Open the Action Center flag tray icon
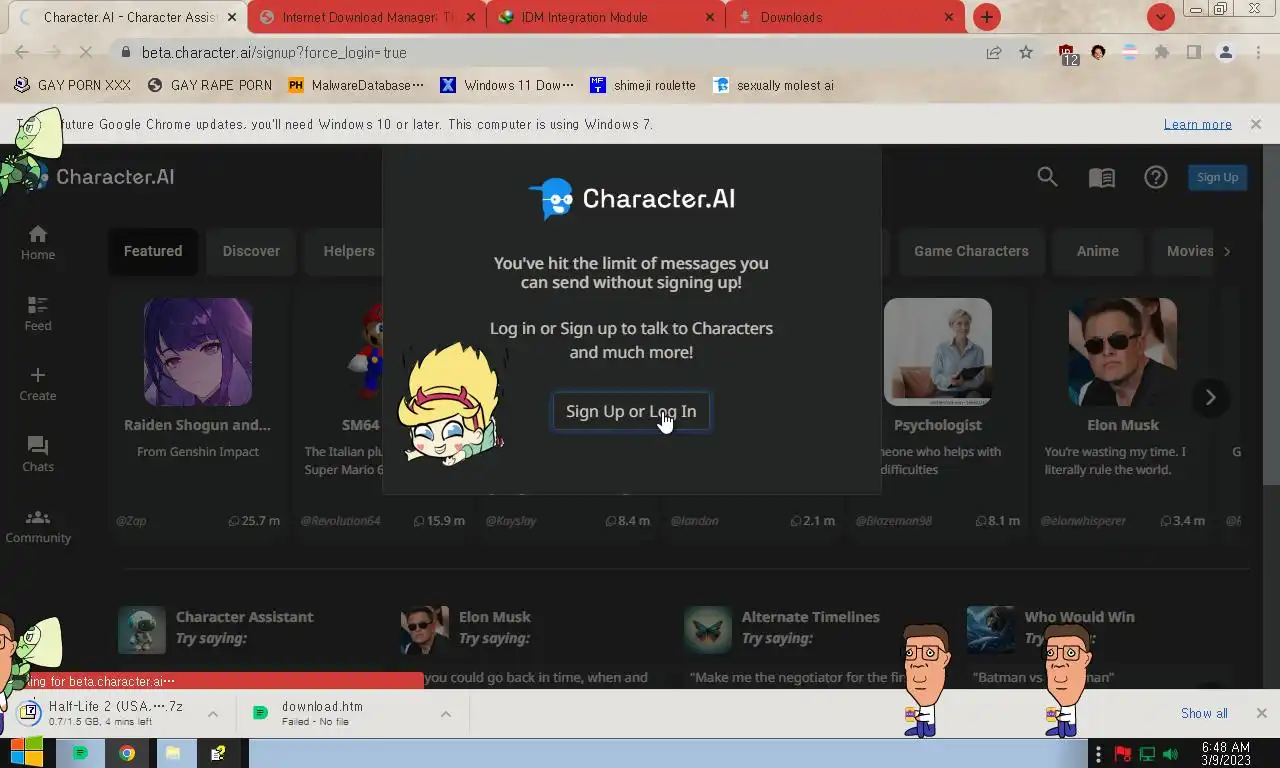This screenshot has width=1280, height=768. 1123,754
